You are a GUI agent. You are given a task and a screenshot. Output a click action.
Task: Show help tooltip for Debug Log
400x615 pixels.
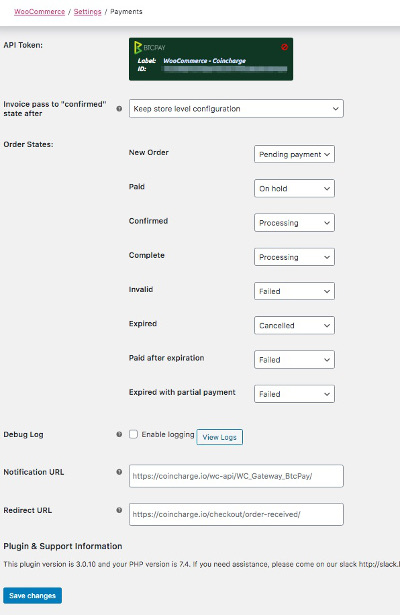[119, 434]
